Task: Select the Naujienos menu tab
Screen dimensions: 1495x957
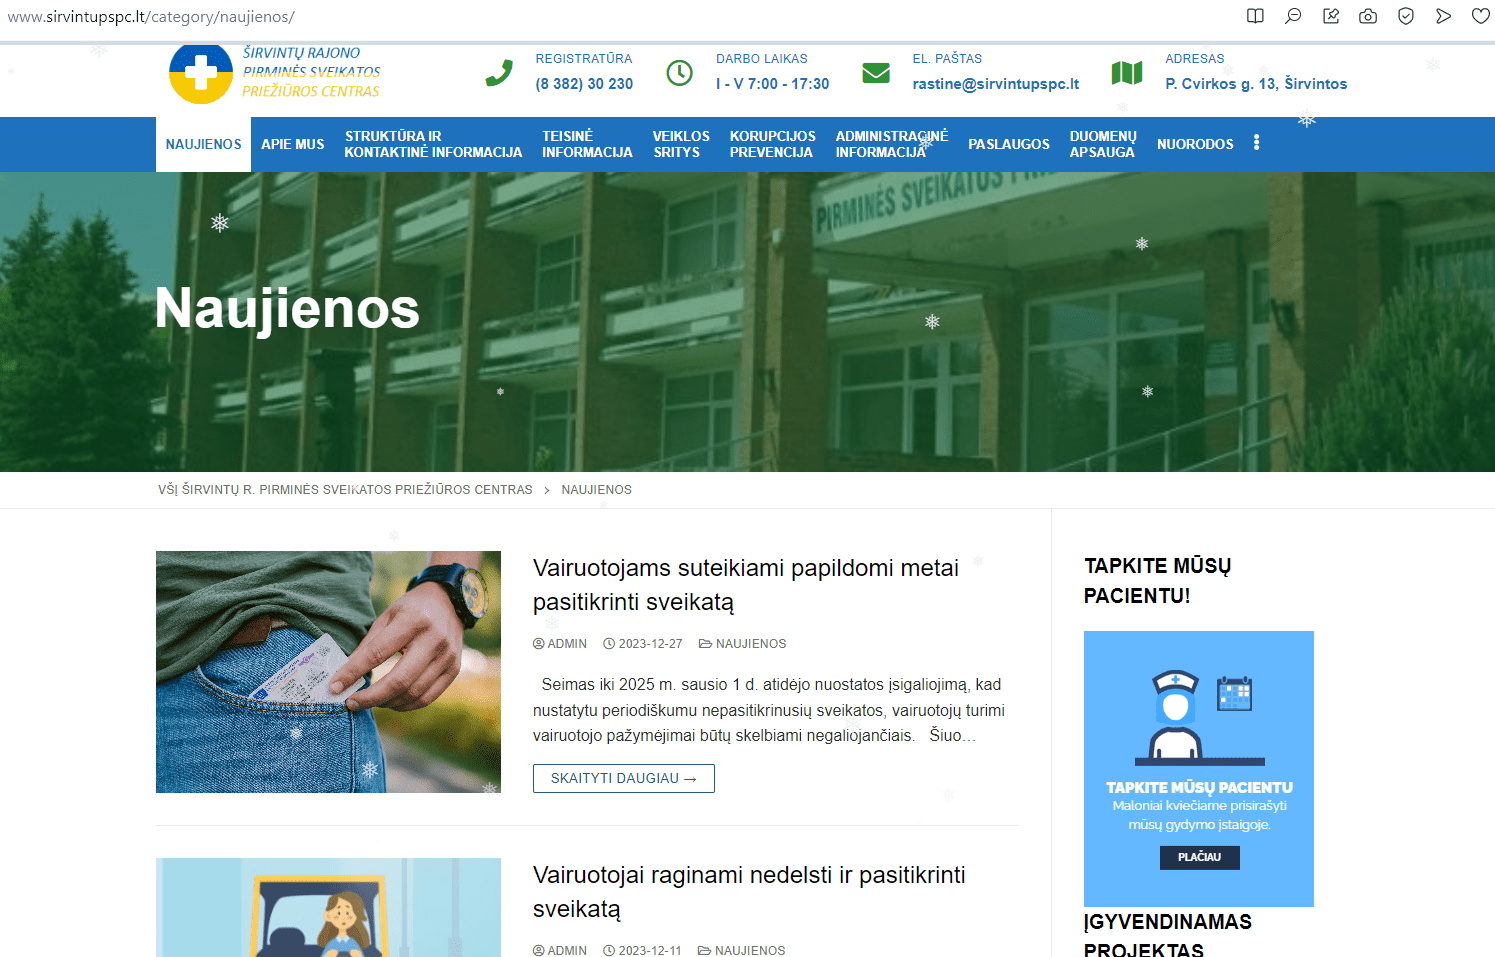Action: tap(203, 144)
